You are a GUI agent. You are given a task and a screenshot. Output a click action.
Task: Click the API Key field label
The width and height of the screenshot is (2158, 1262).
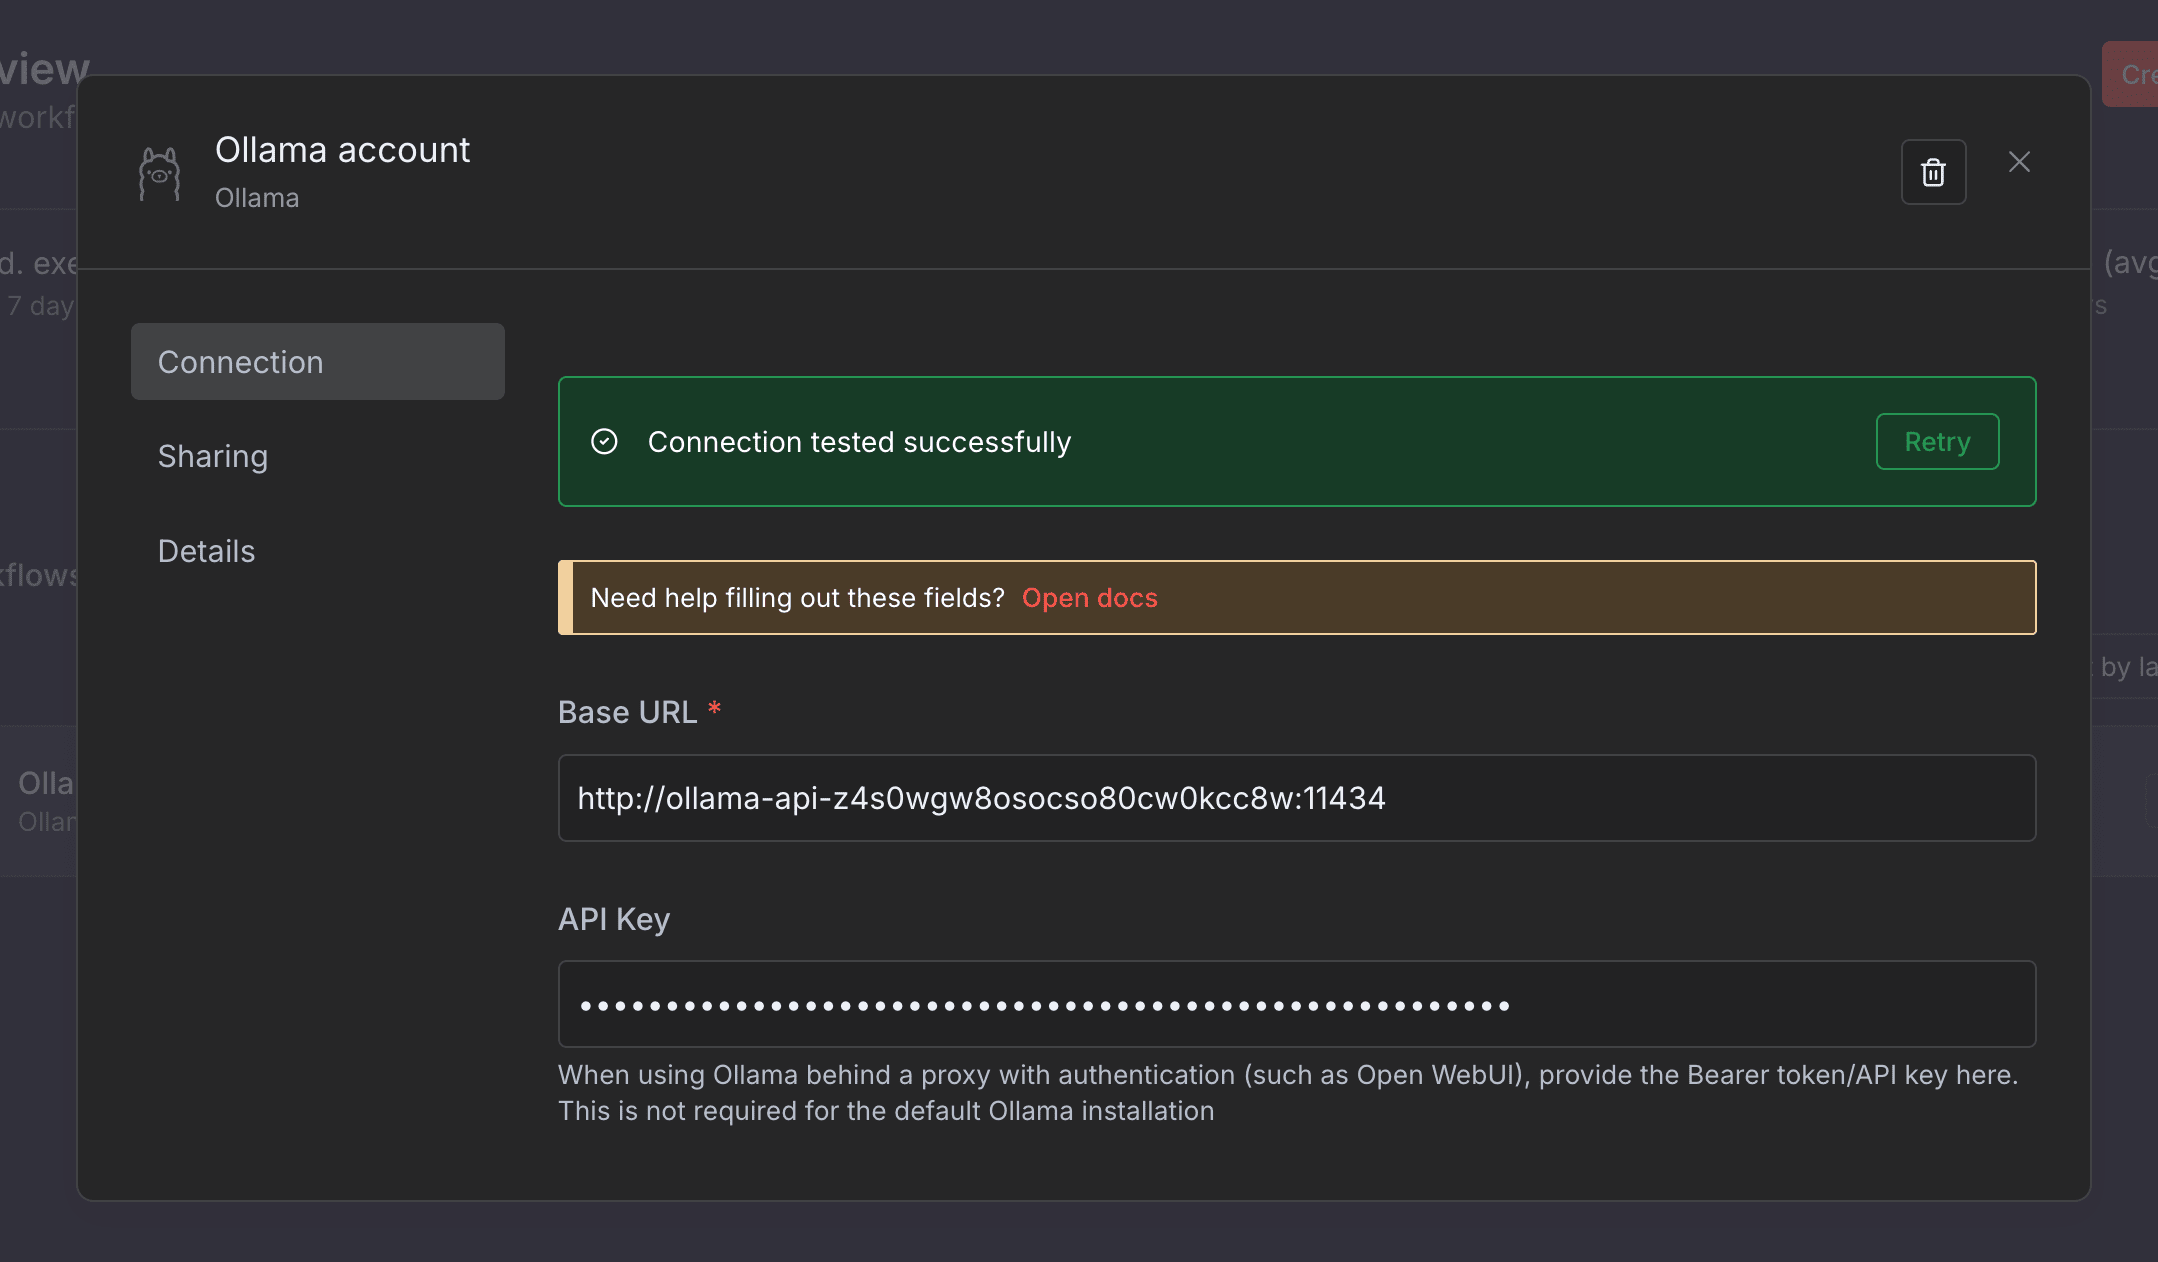point(613,919)
